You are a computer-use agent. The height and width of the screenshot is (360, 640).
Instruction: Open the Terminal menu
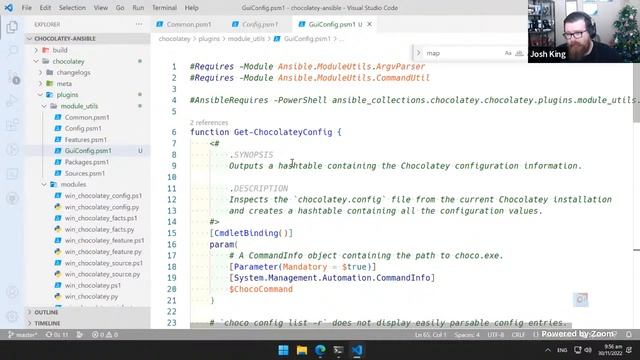coord(164,8)
